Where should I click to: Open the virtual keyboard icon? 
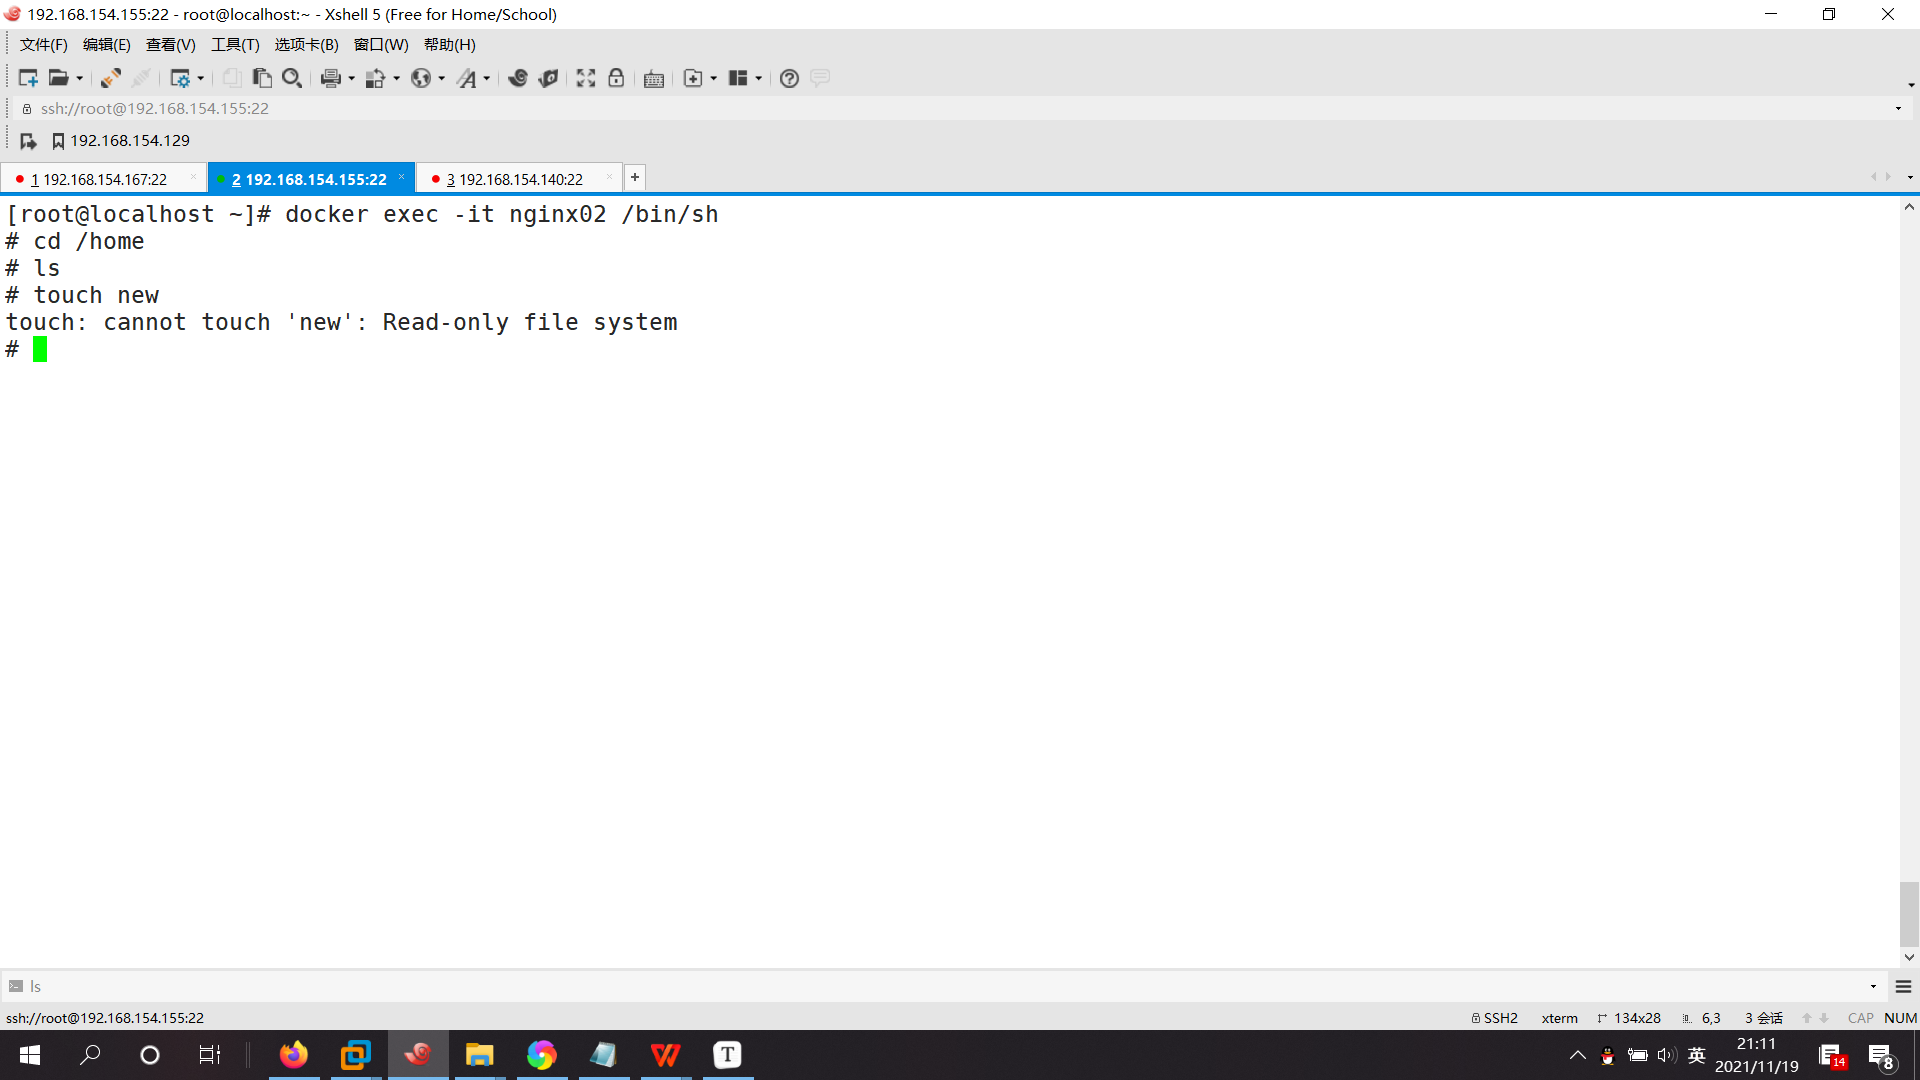(654, 79)
